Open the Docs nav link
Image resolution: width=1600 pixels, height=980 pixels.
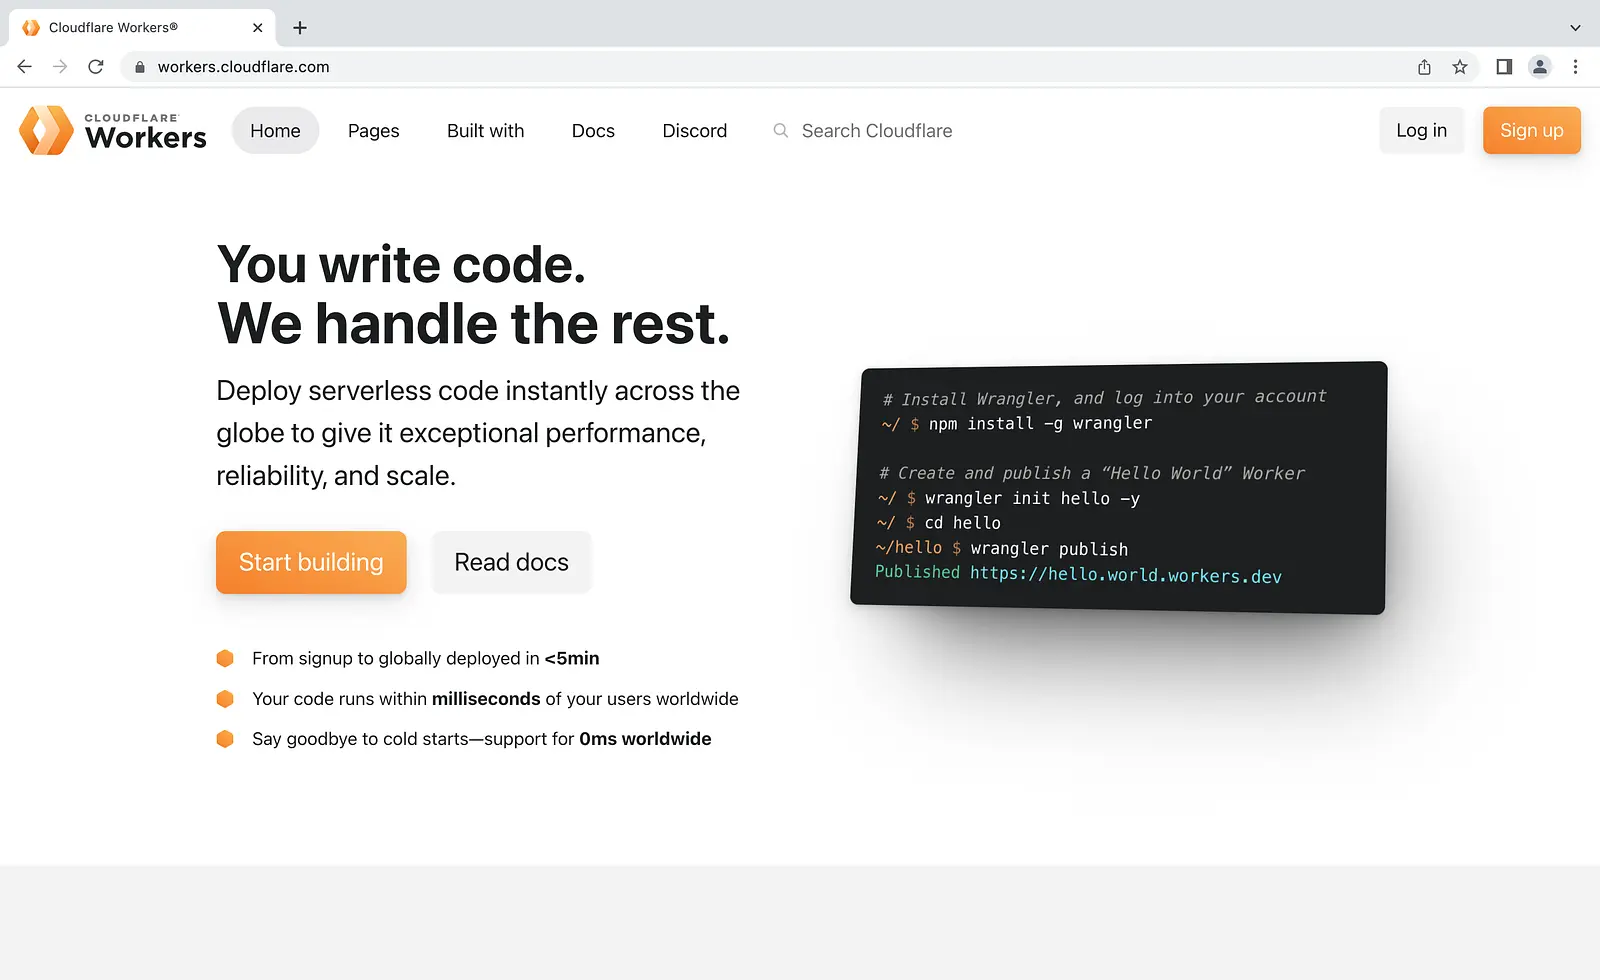pos(593,131)
